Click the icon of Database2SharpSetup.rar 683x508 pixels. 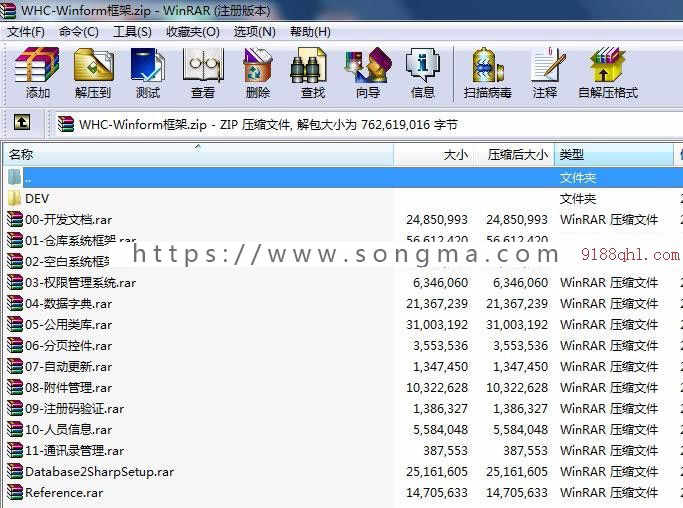click(x=14, y=471)
